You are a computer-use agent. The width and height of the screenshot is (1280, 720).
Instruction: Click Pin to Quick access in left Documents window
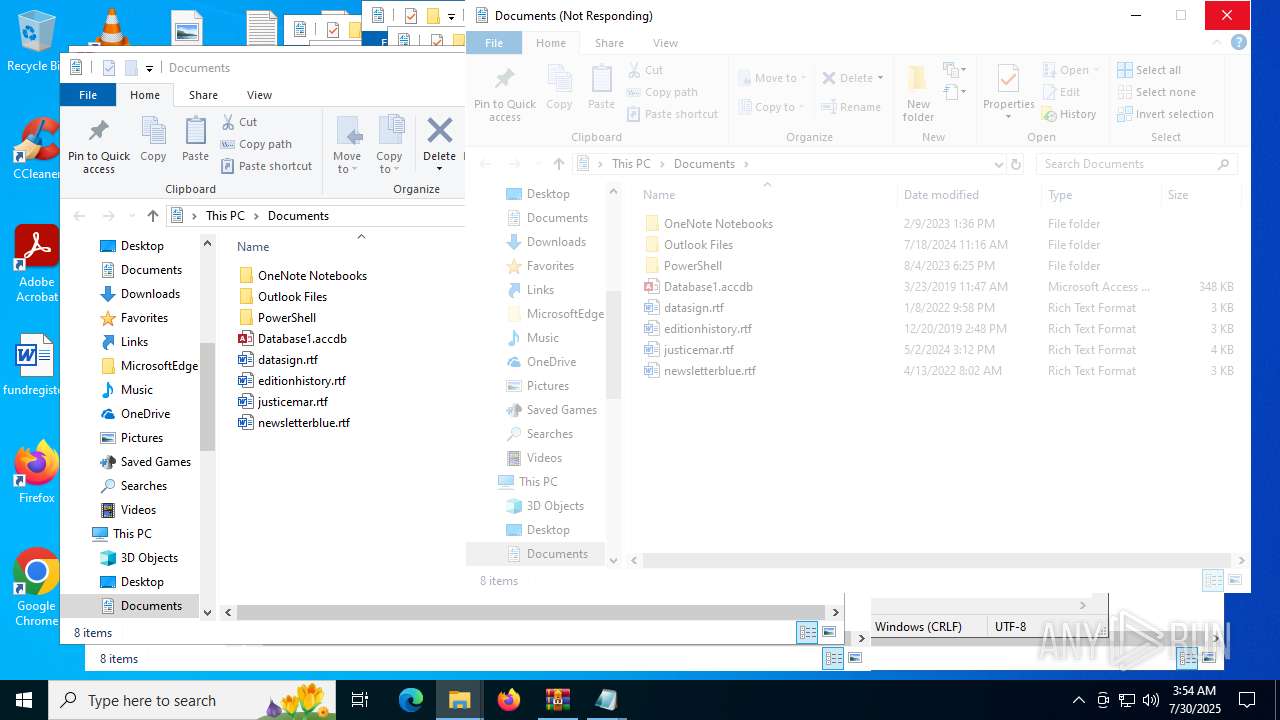coord(99,147)
